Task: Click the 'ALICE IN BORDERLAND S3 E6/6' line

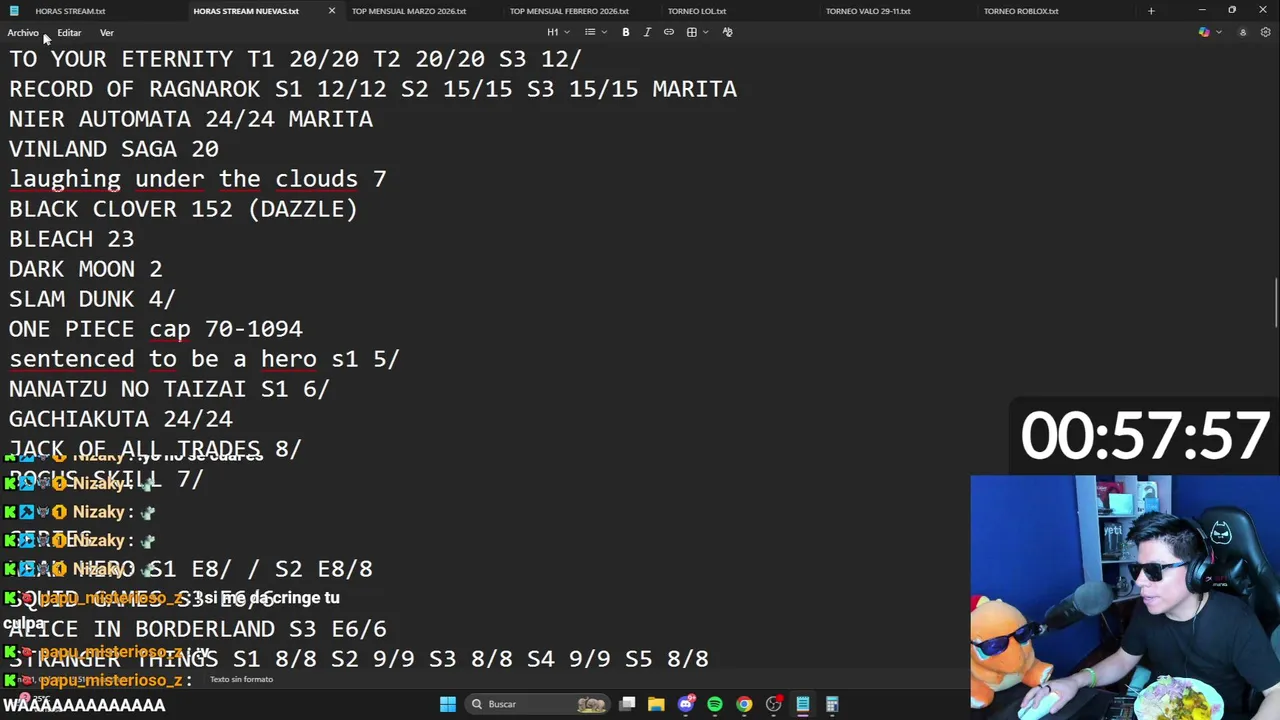Action: pos(198,629)
